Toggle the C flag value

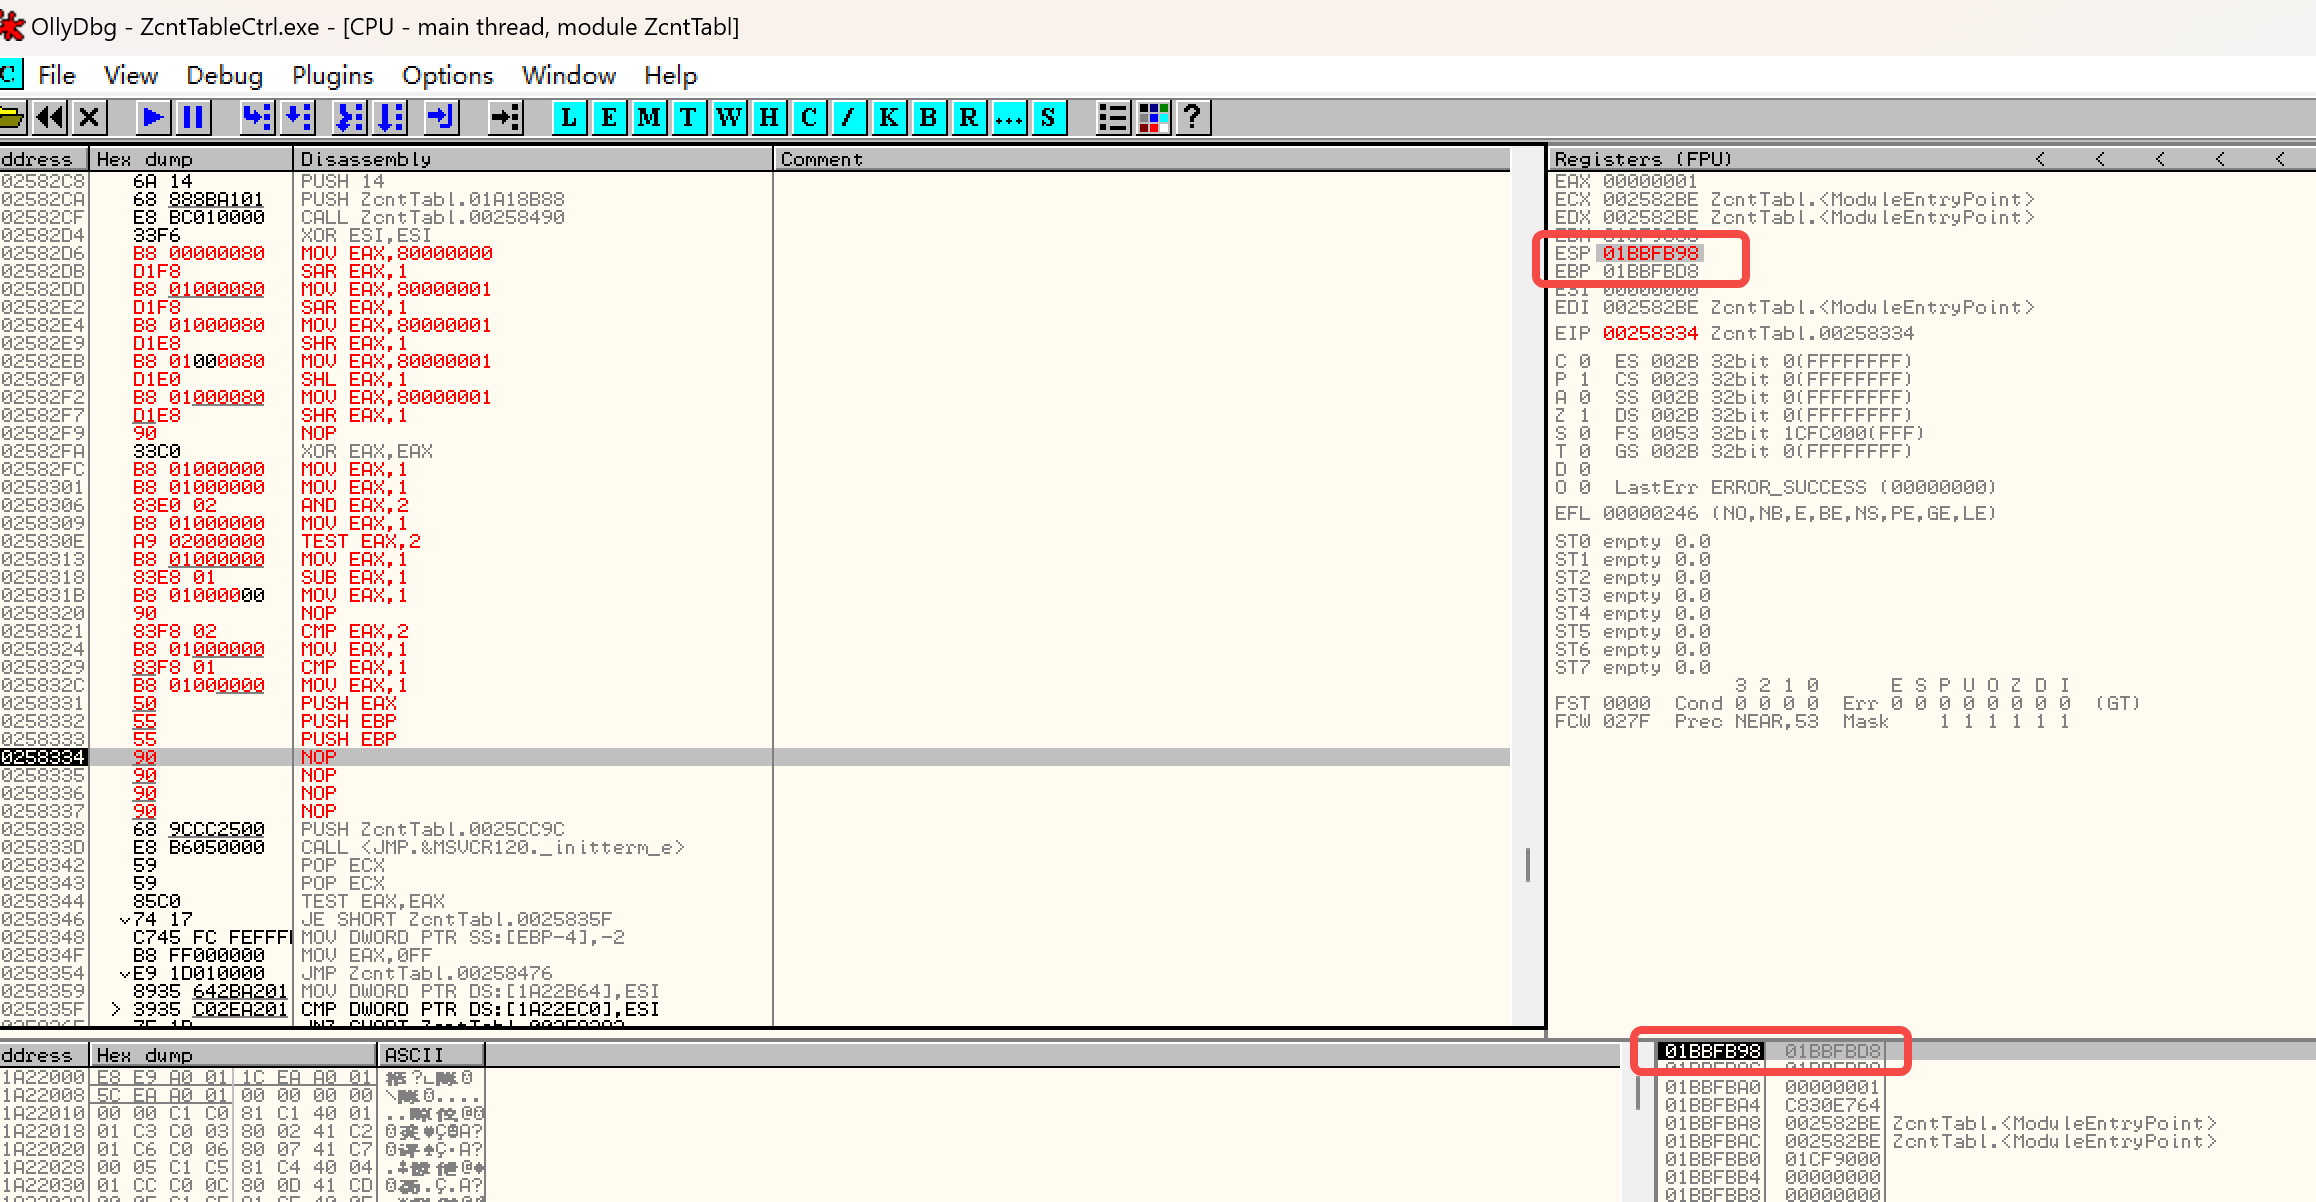tap(1585, 361)
